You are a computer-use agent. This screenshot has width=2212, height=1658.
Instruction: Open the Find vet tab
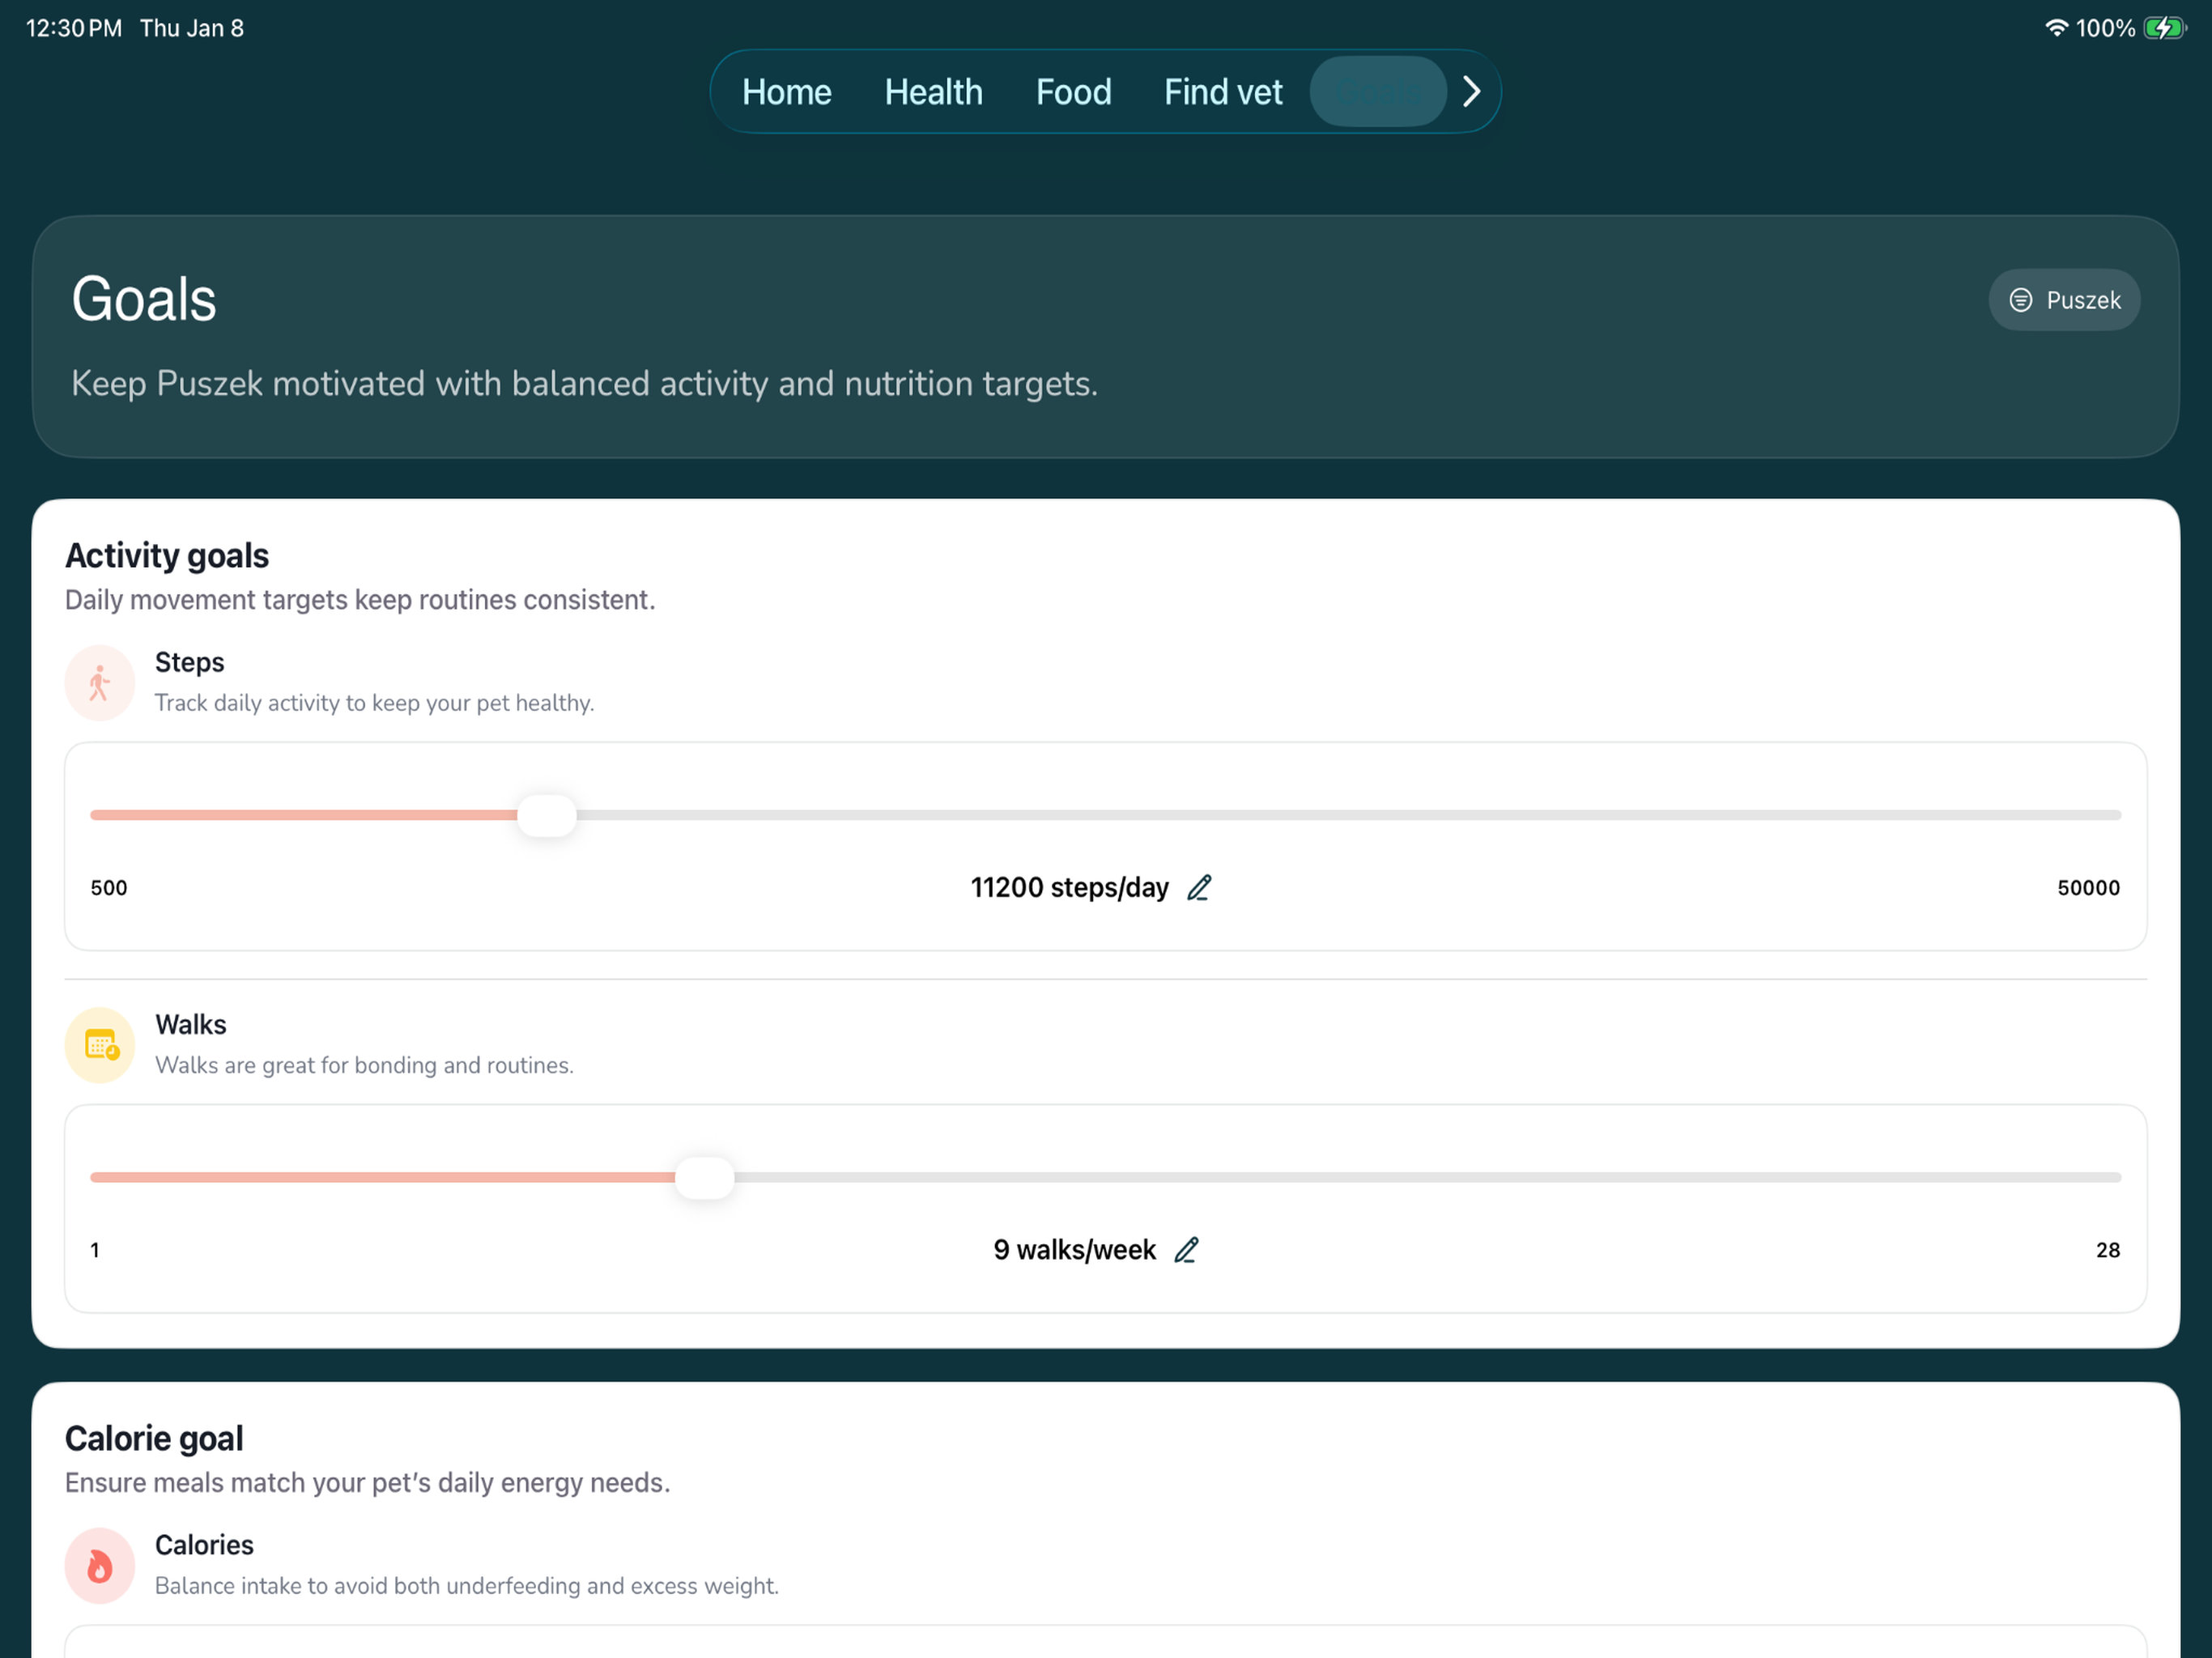click(x=1222, y=92)
